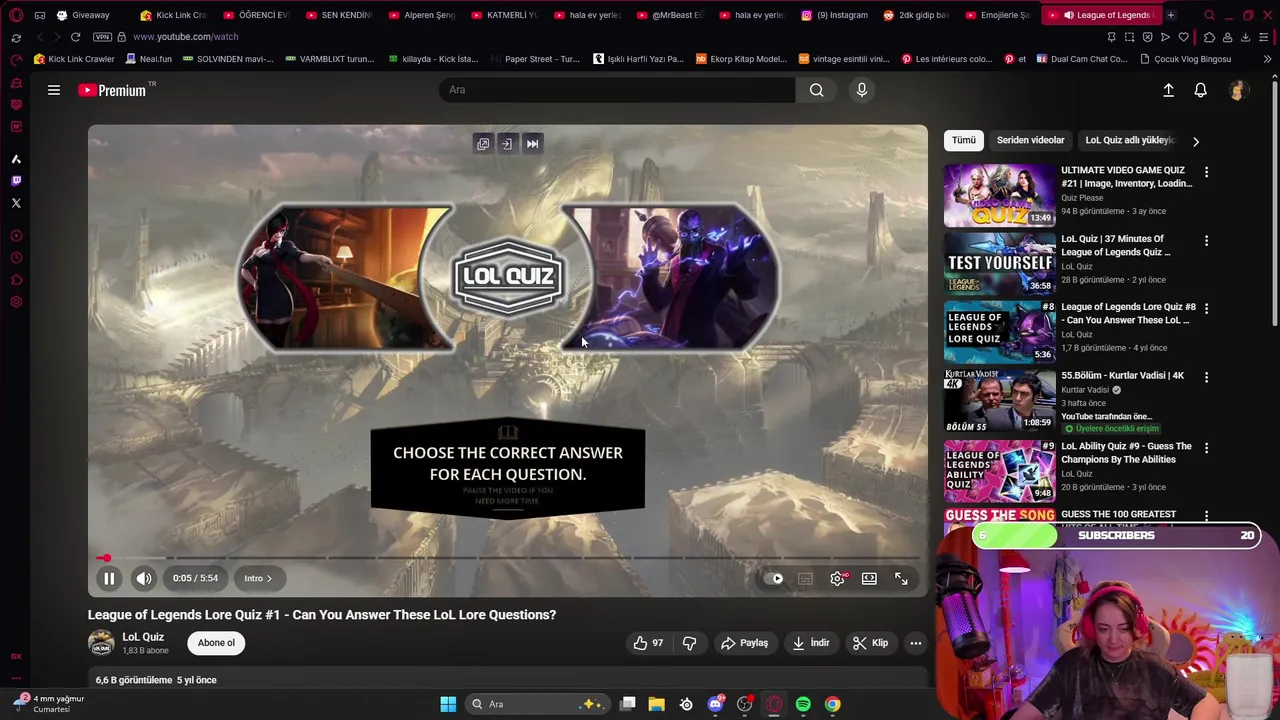Image resolution: width=1280 pixels, height=720 pixels.
Task: Select the Tümü filter chip
Action: (x=964, y=140)
